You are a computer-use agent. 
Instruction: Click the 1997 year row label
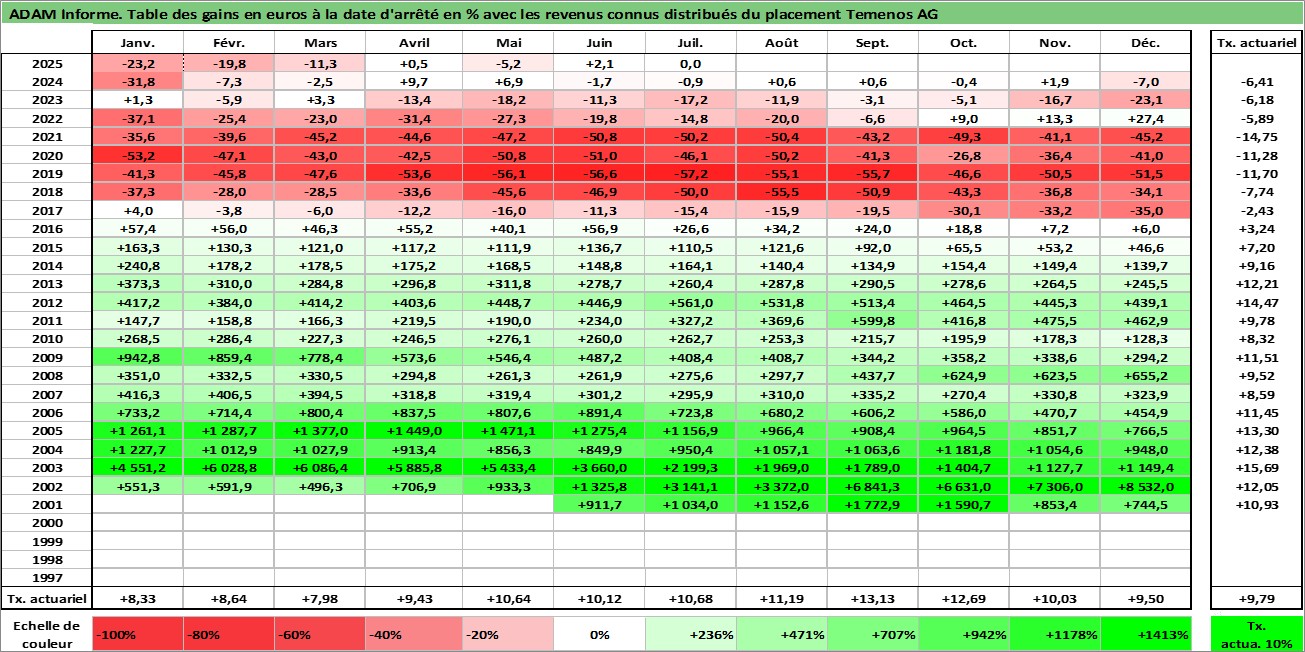pos(46,577)
